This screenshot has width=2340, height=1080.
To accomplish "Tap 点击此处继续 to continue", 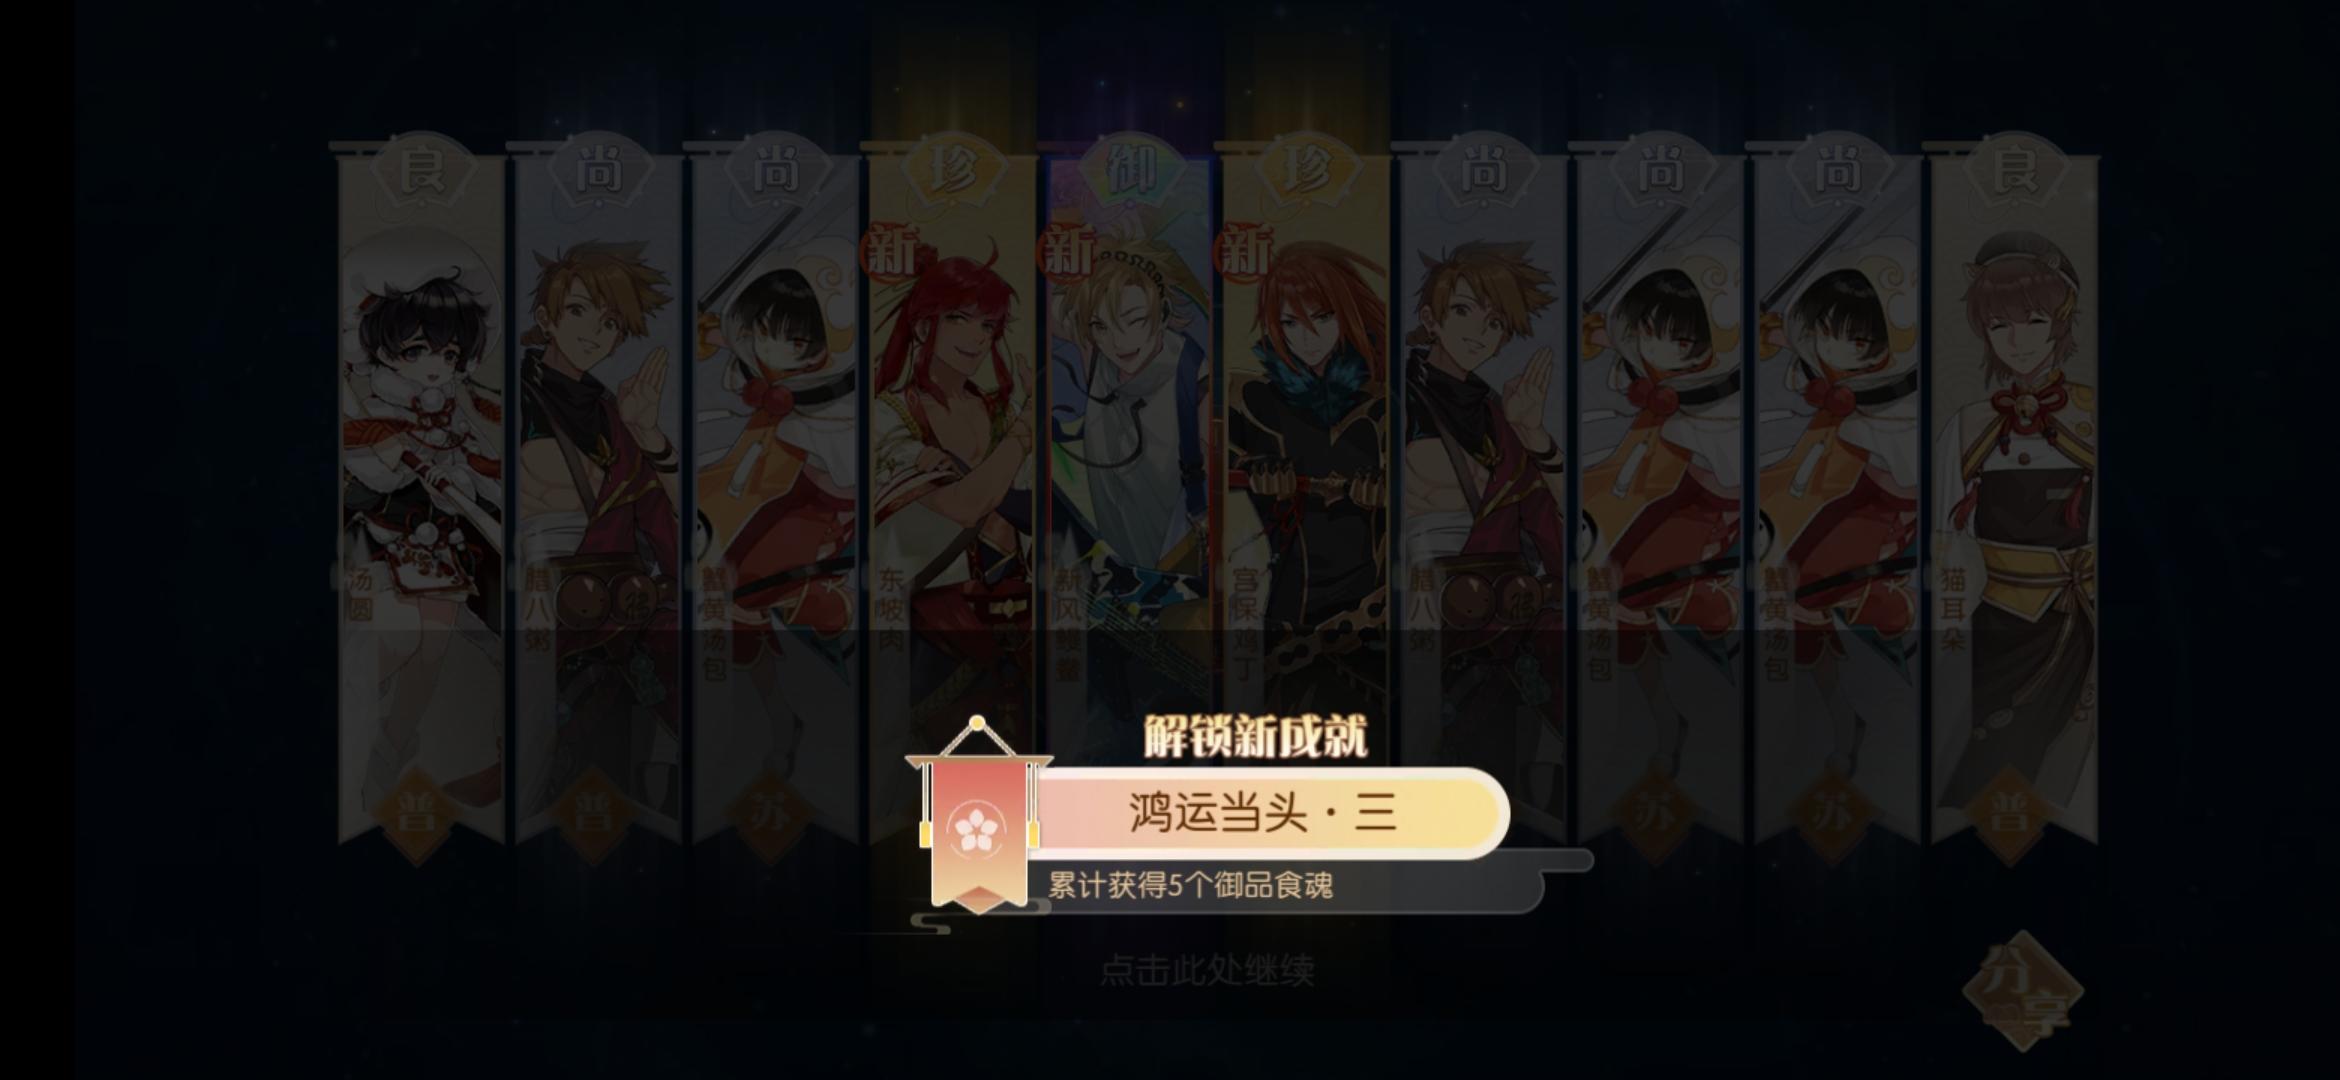I will coord(1207,969).
